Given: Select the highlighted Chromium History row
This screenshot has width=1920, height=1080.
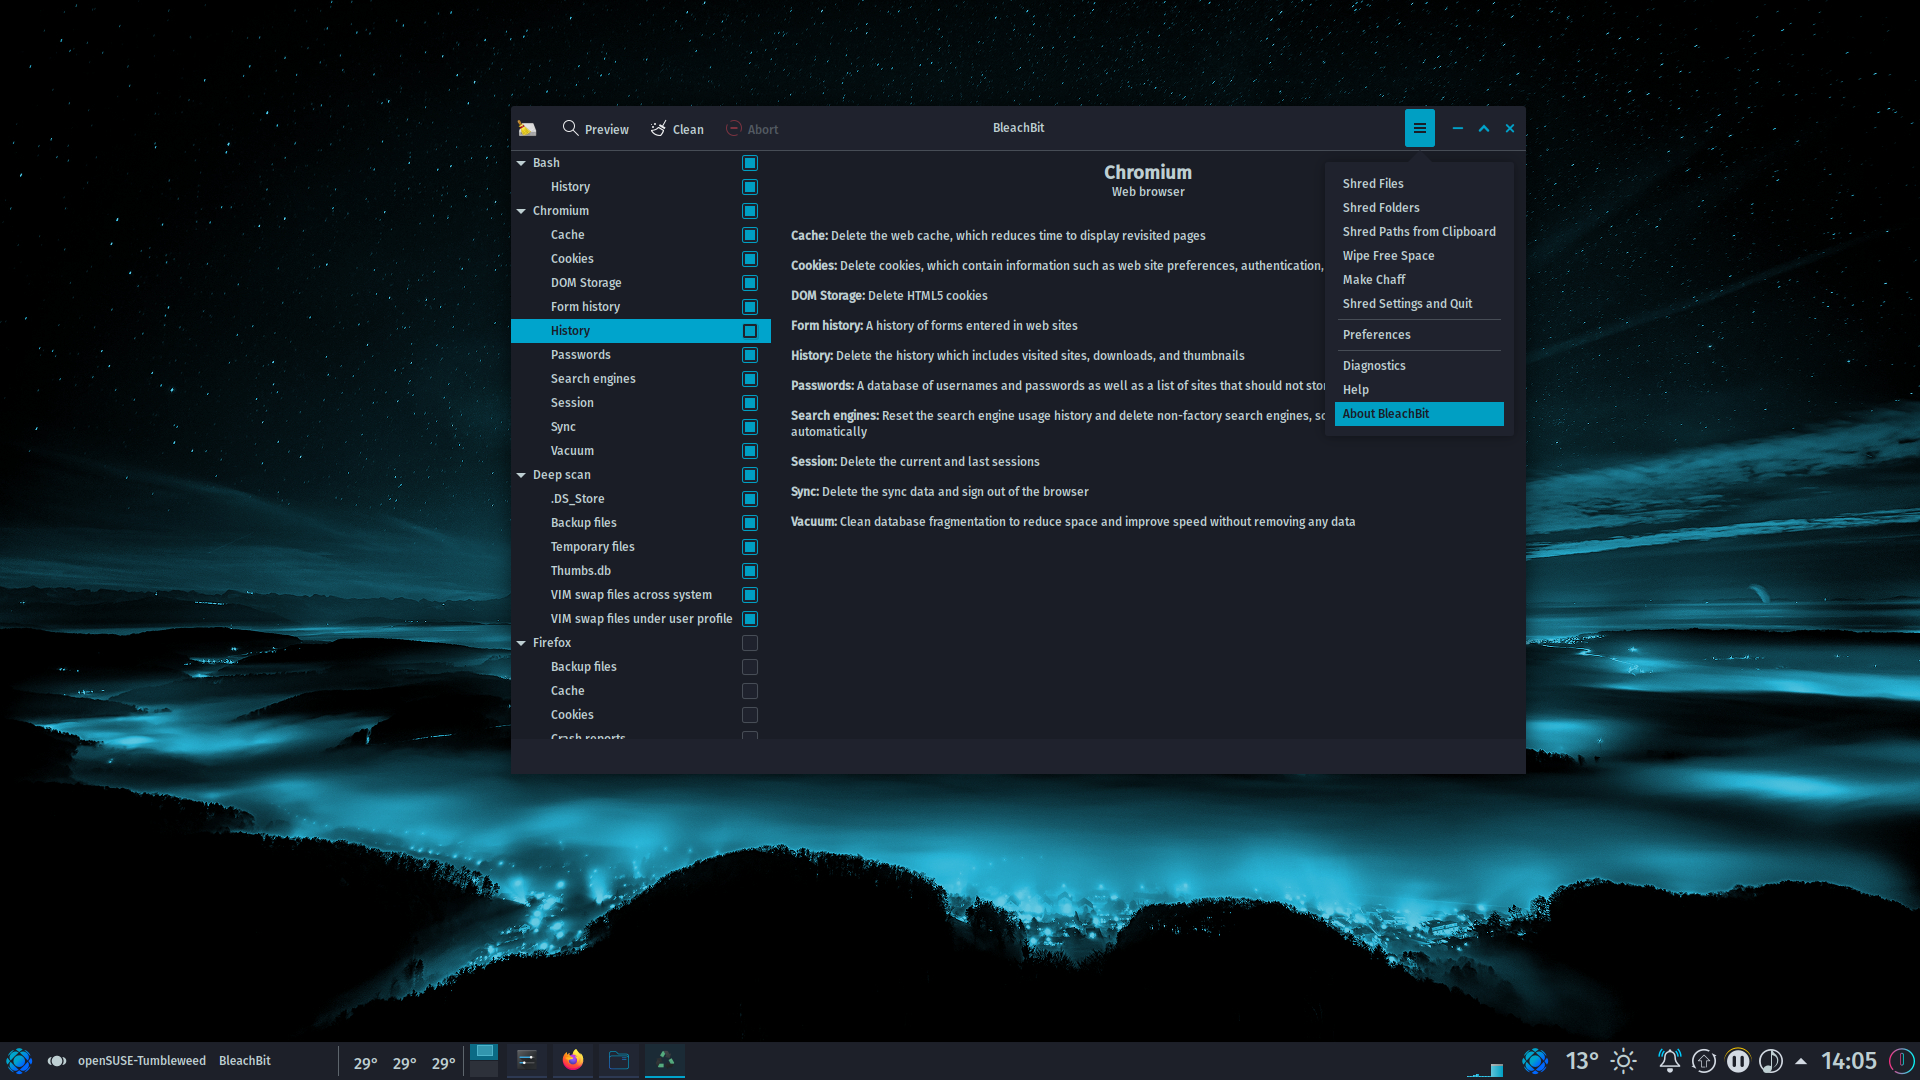Looking at the screenshot, I should click(640, 331).
